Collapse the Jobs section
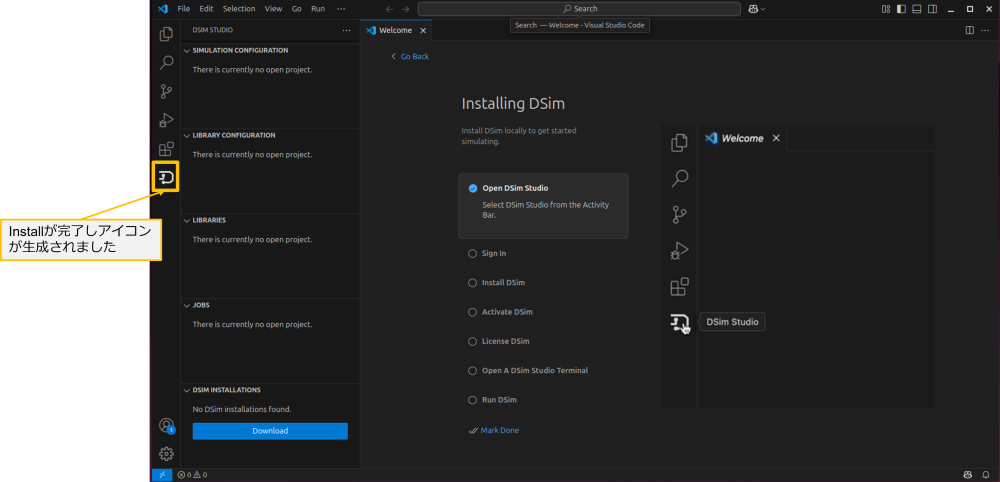 [x=270, y=305]
